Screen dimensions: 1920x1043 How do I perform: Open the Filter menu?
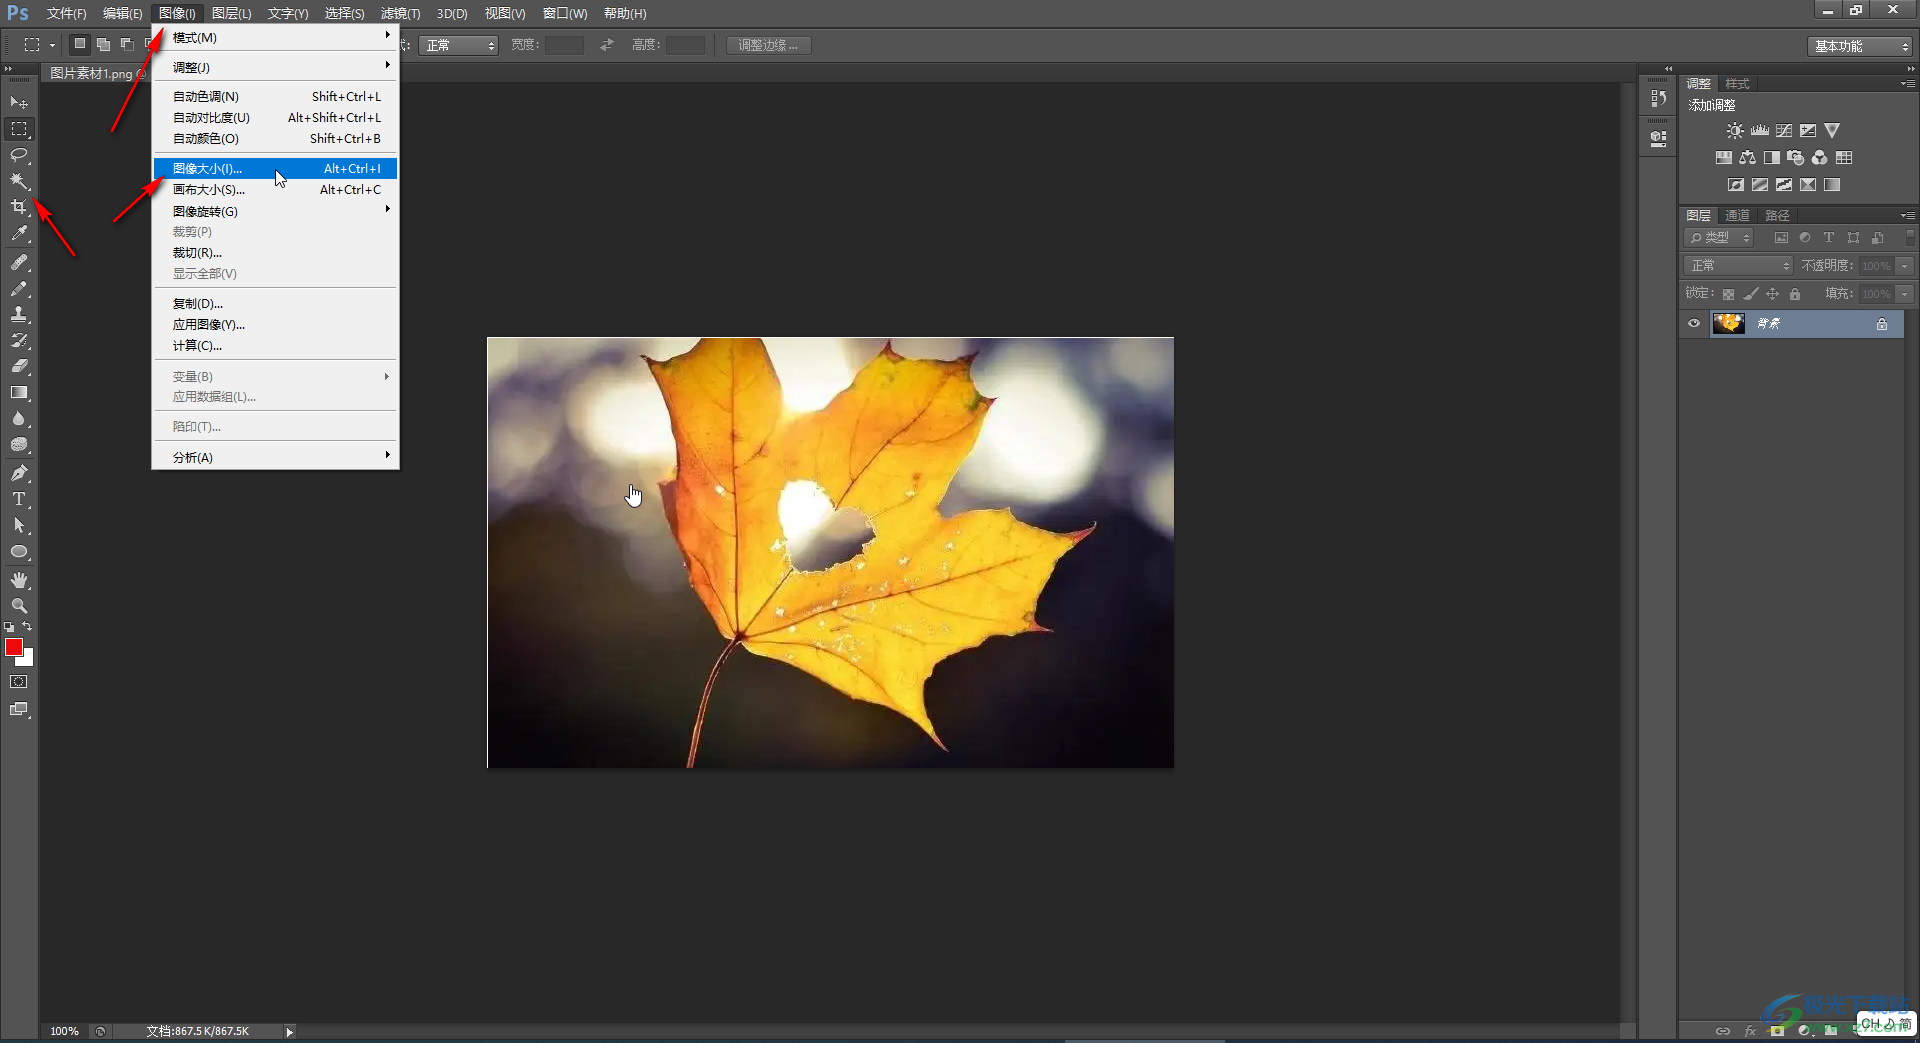pyautogui.click(x=400, y=13)
